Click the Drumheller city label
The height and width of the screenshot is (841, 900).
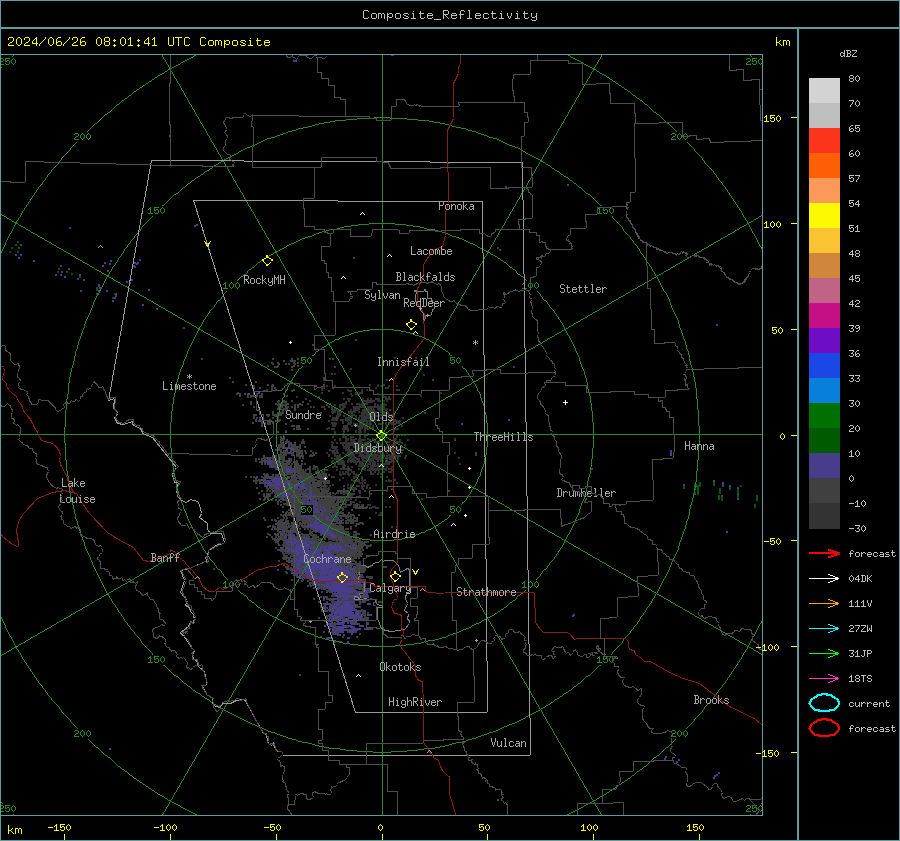pos(586,493)
